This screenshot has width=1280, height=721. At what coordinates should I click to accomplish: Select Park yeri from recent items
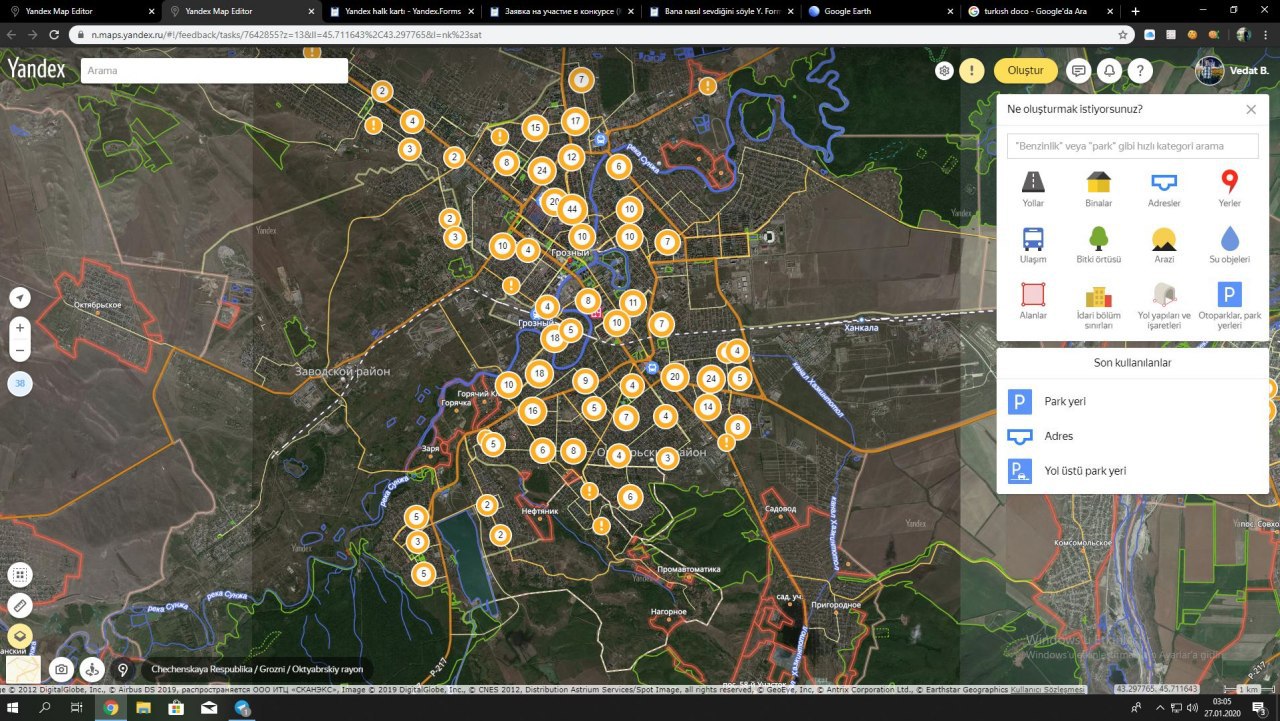tap(1133, 401)
